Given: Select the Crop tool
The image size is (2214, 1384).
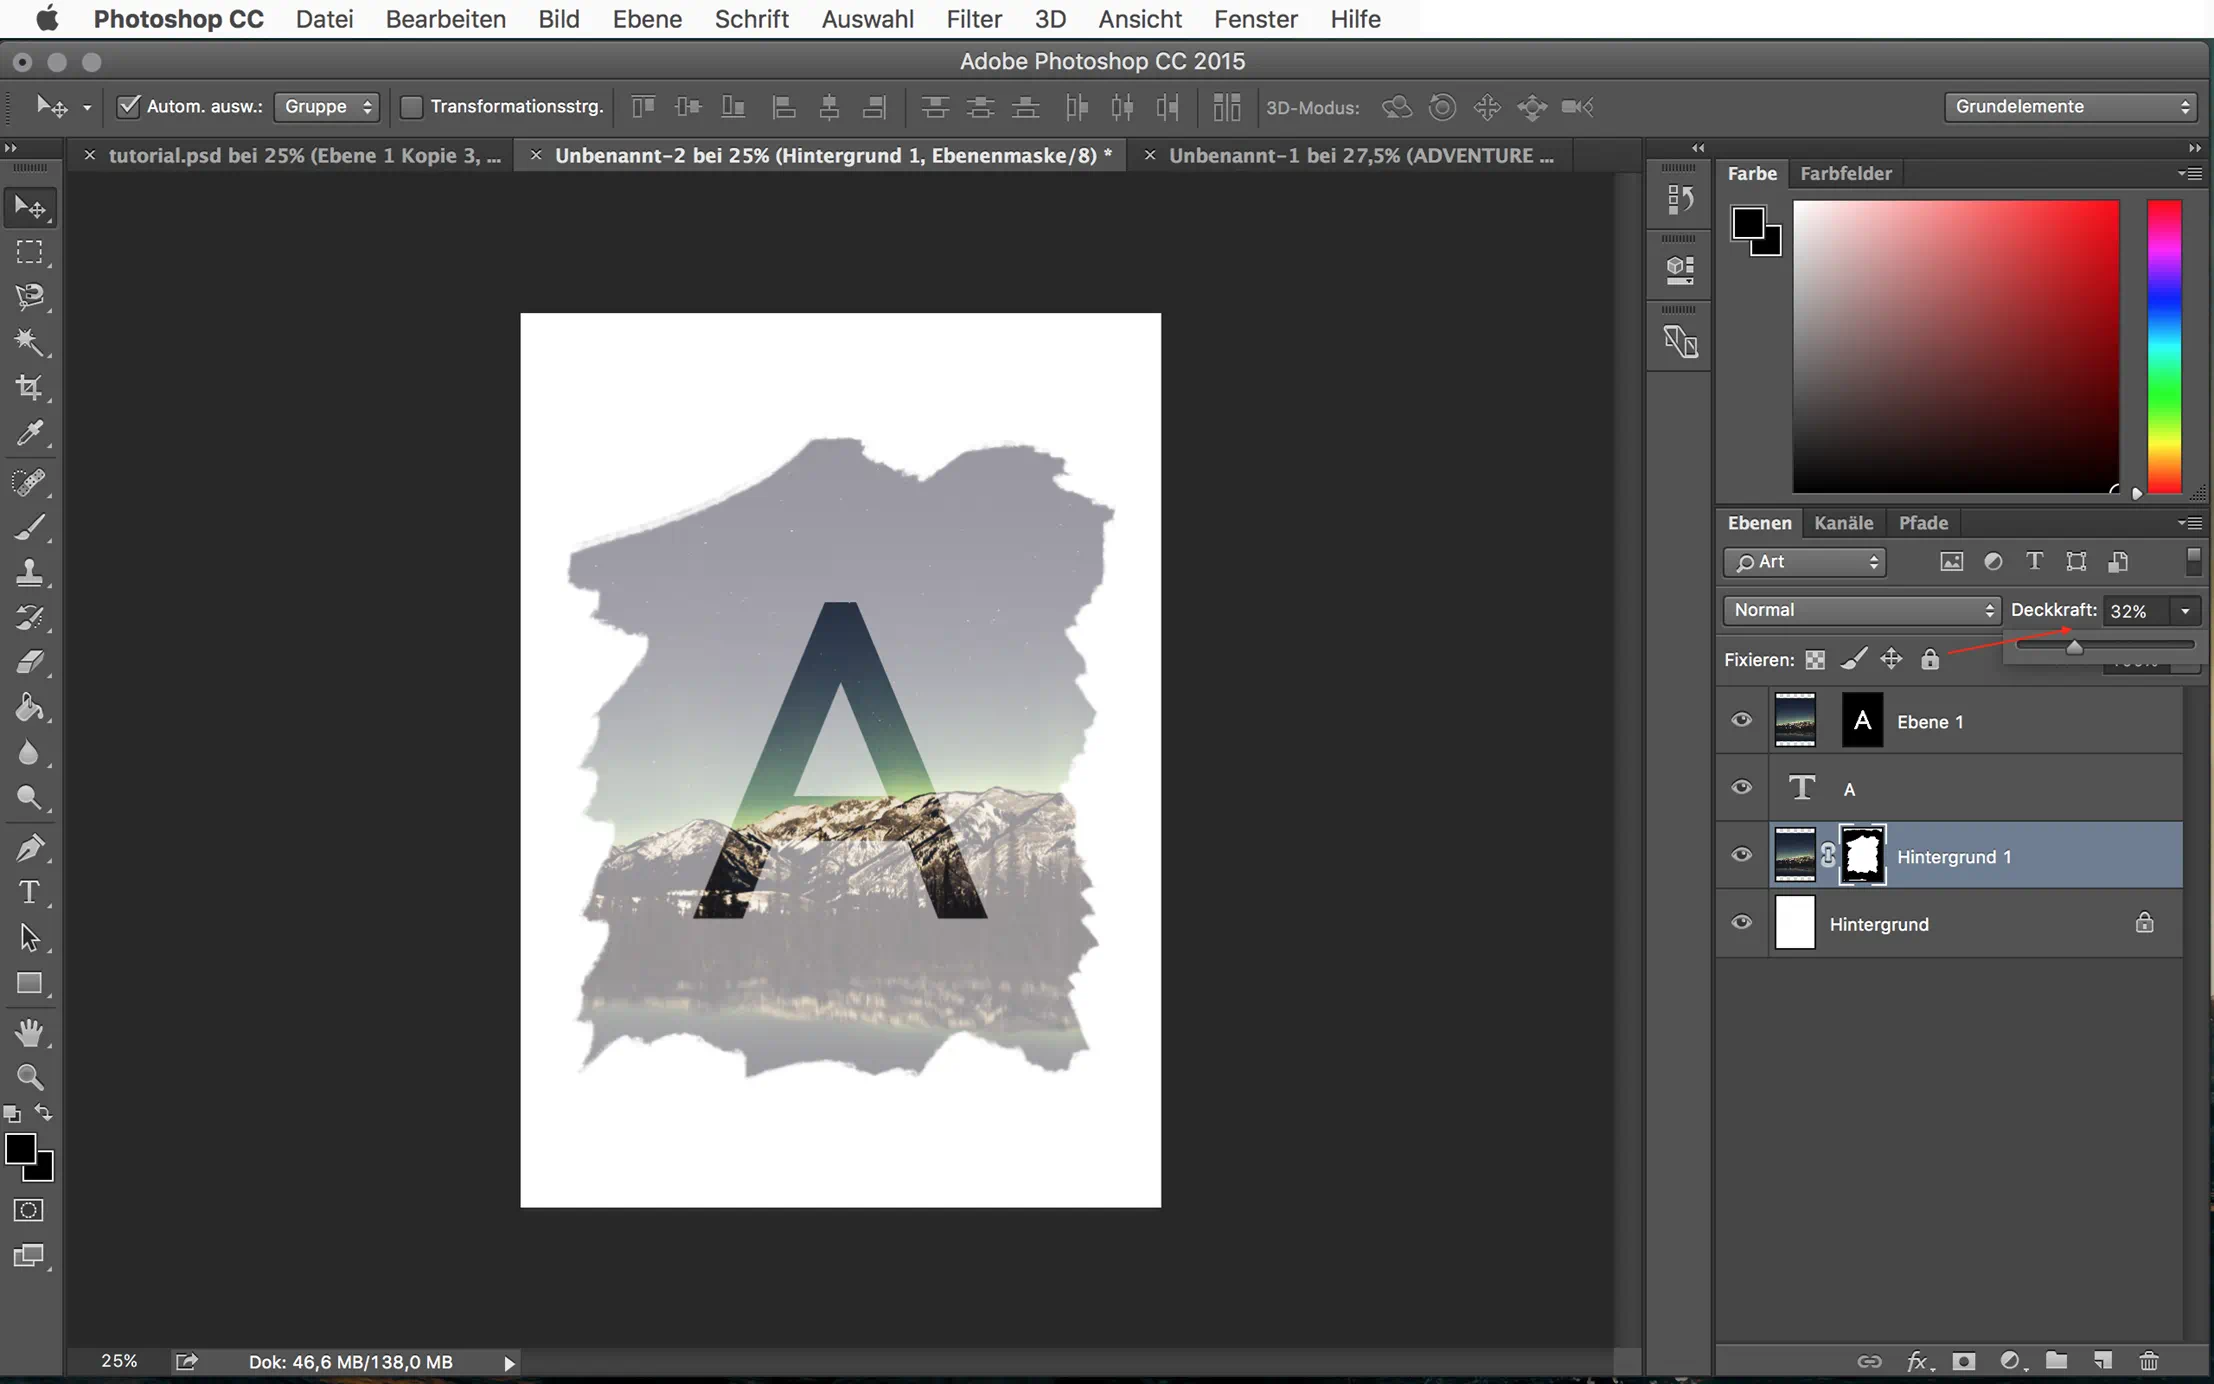Looking at the screenshot, I should coord(29,388).
